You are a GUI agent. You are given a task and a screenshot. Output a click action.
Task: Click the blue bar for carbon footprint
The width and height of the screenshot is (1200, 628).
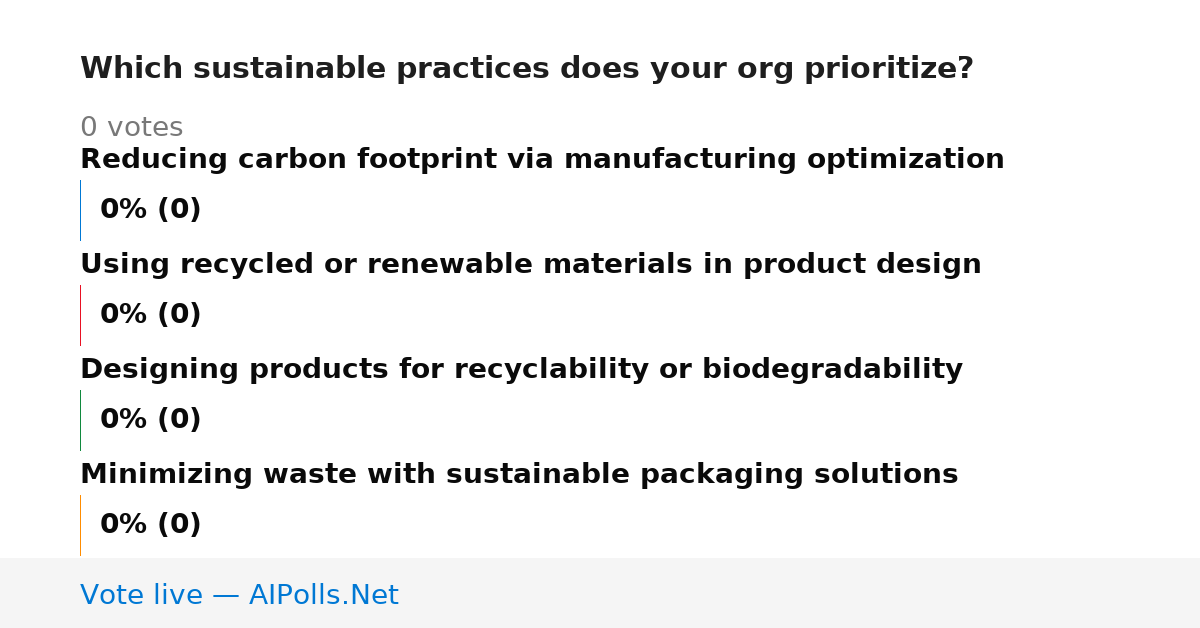[x=80, y=210]
